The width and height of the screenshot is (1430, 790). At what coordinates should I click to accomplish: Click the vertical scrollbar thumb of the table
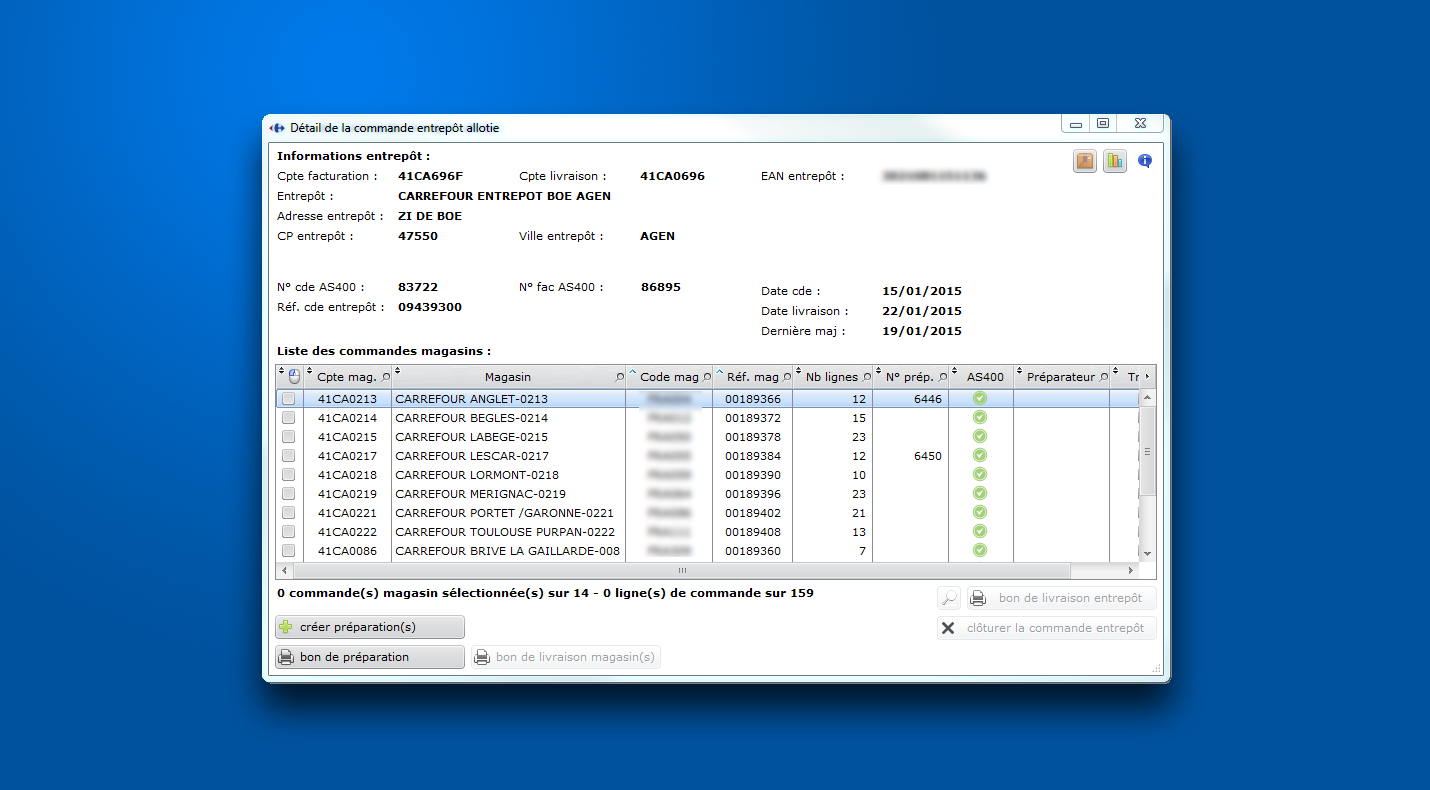tap(1148, 451)
